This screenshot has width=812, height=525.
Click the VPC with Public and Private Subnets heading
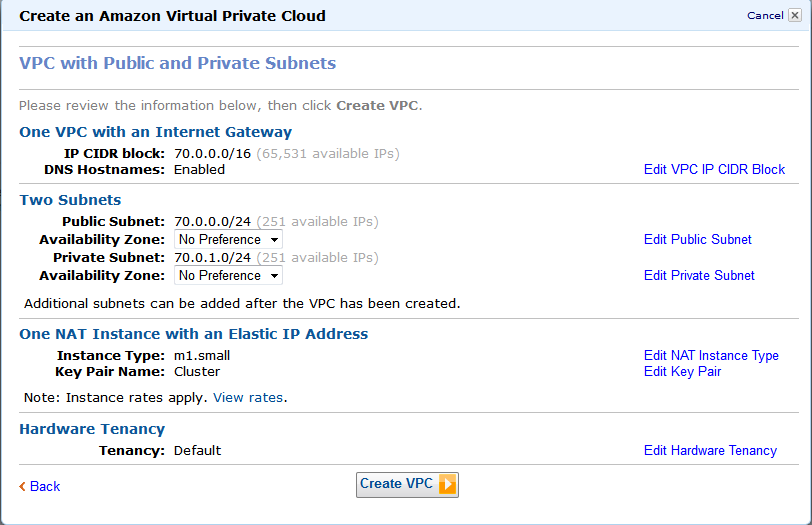[178, 63]
